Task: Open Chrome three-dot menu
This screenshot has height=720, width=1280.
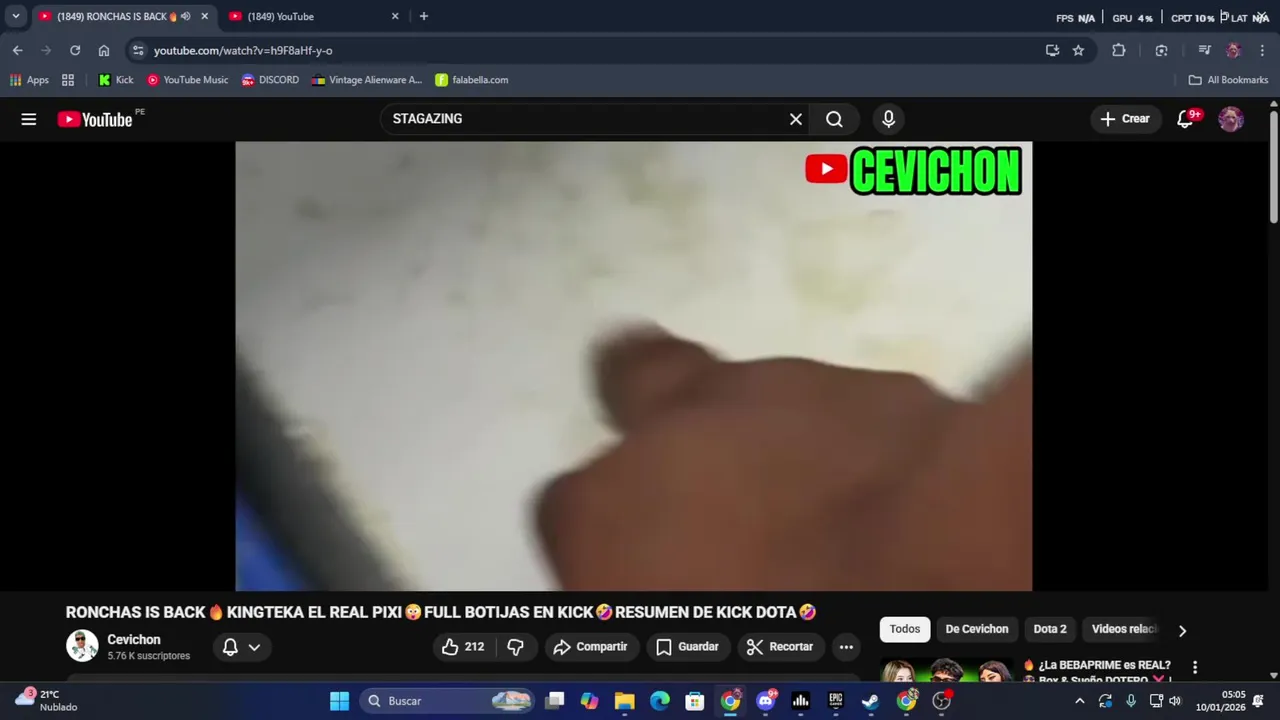Action: coord(1262,50)
